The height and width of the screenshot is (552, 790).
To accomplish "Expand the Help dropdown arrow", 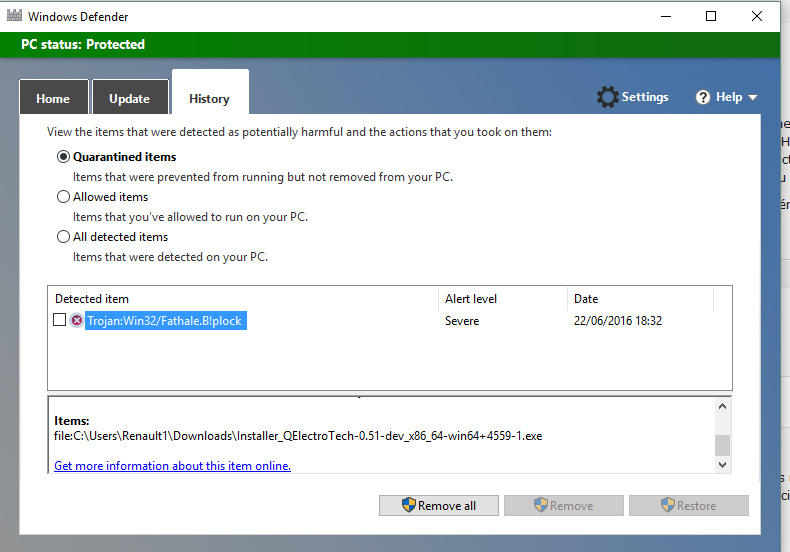I will pos(752,98).
